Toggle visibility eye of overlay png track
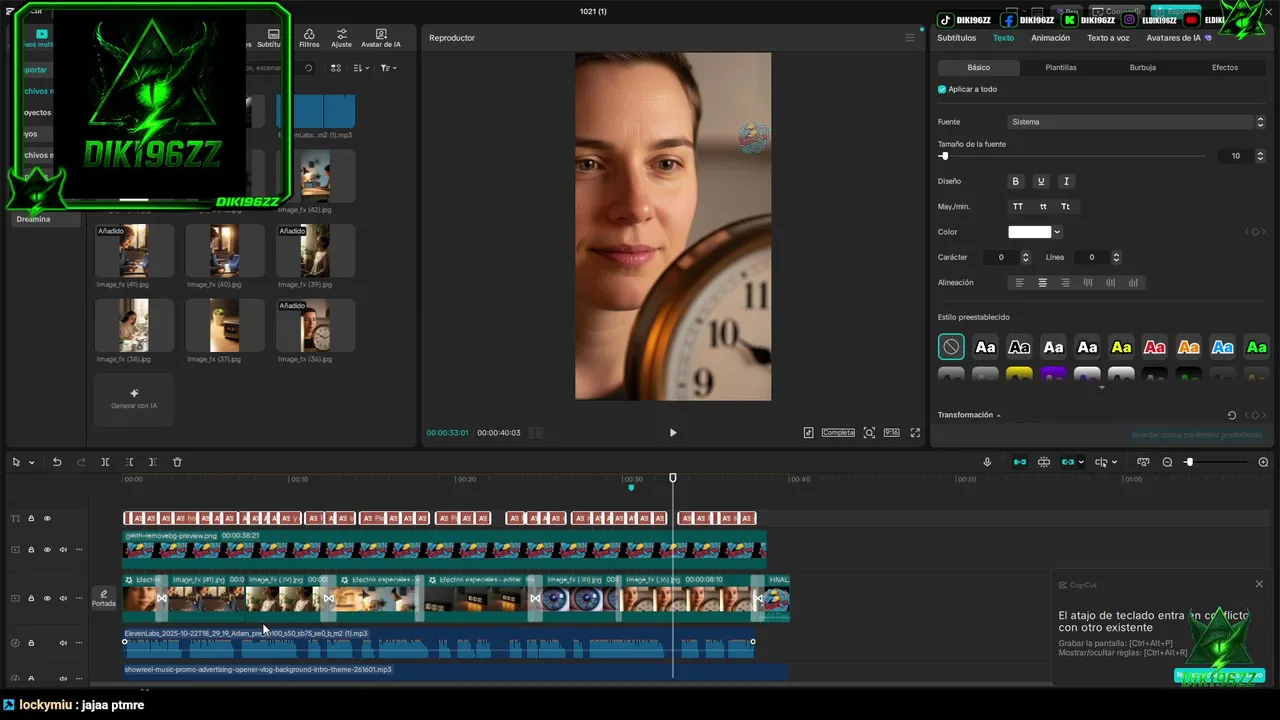This screenshot has height=720, width=1280. point(47,549)
